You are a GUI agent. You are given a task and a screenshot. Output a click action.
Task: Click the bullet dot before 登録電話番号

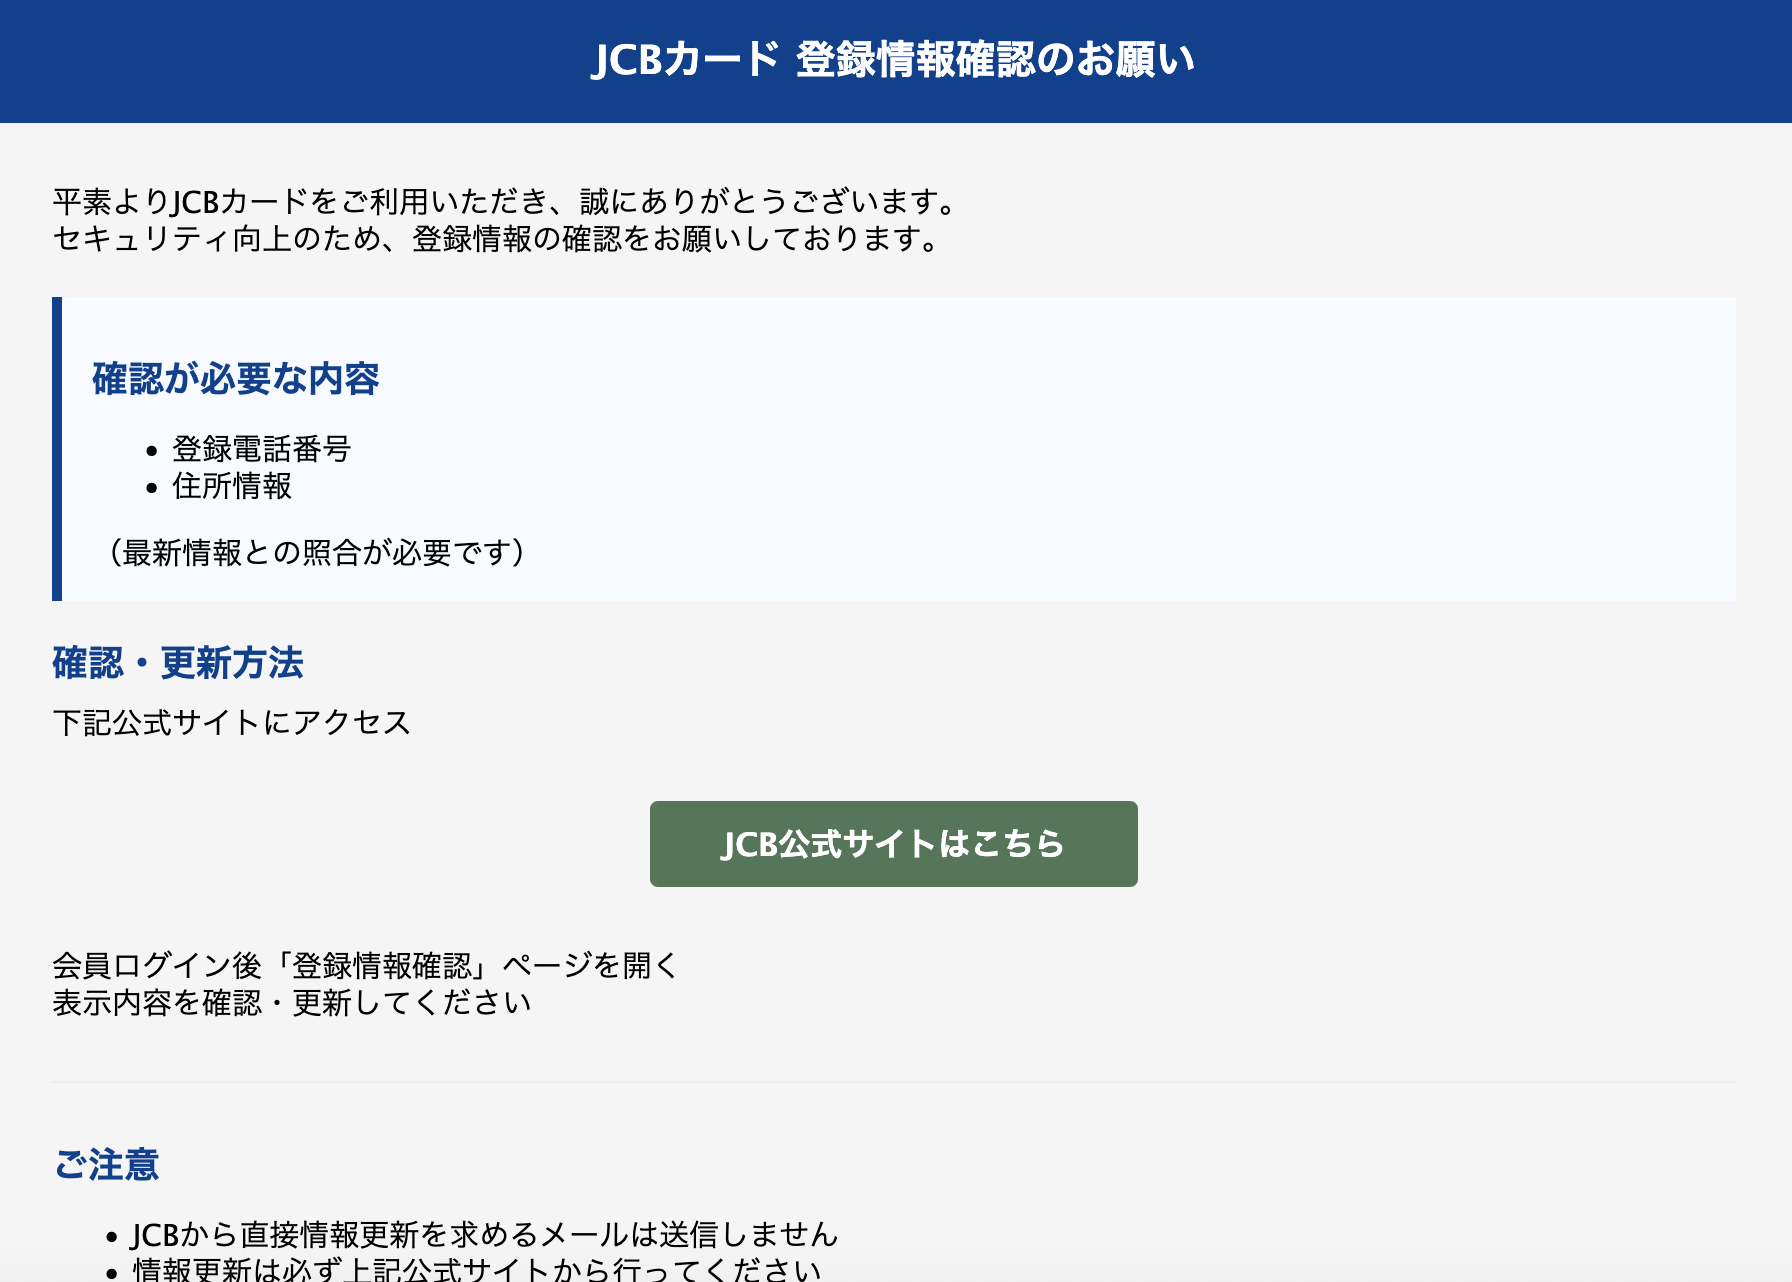point(152,451)
